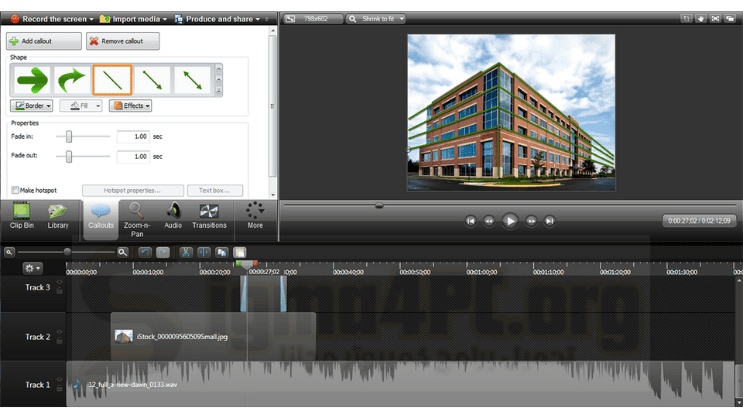The image size is (743, 418).
Task: Toggle the lock icon on Track 2
Action: [x=59, y=343]
